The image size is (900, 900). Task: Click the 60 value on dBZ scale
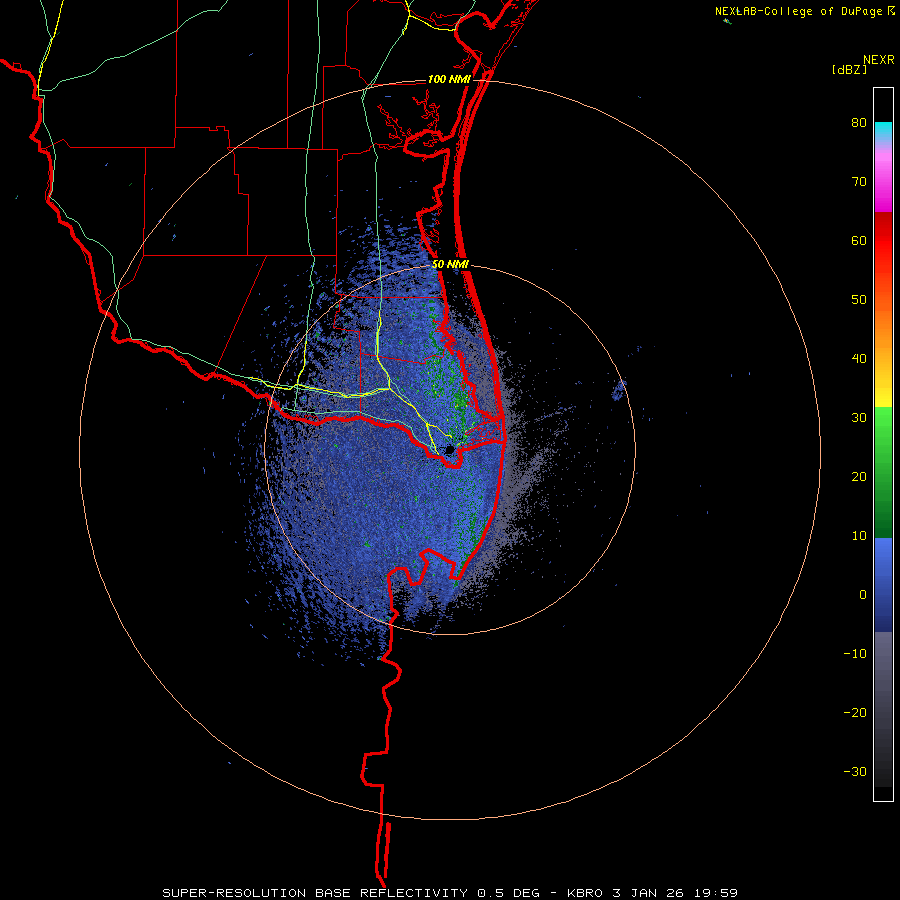click(x=859, y=240)
